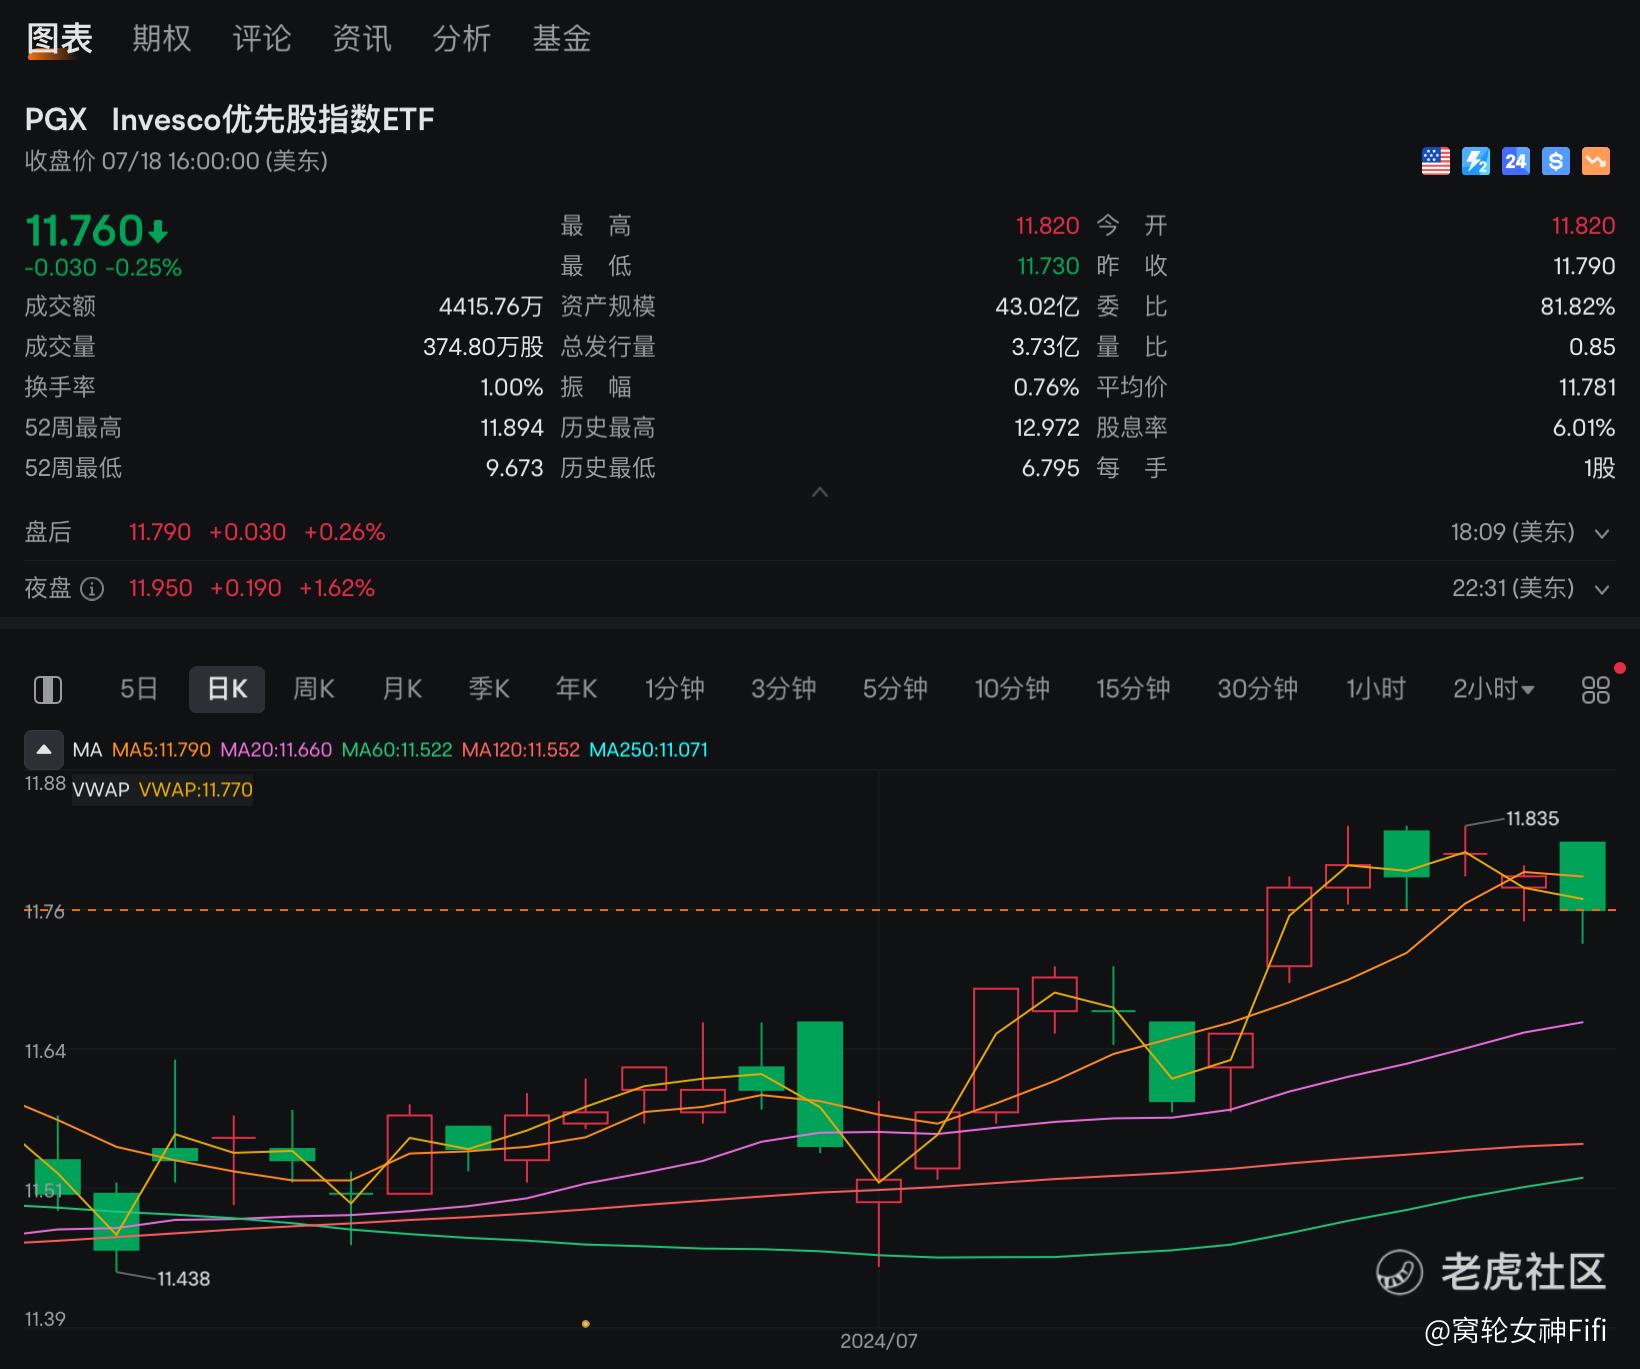1640x1369 pixels.
Task: Click the MA60:11.522 indicator label
Action: click(397, 750)
